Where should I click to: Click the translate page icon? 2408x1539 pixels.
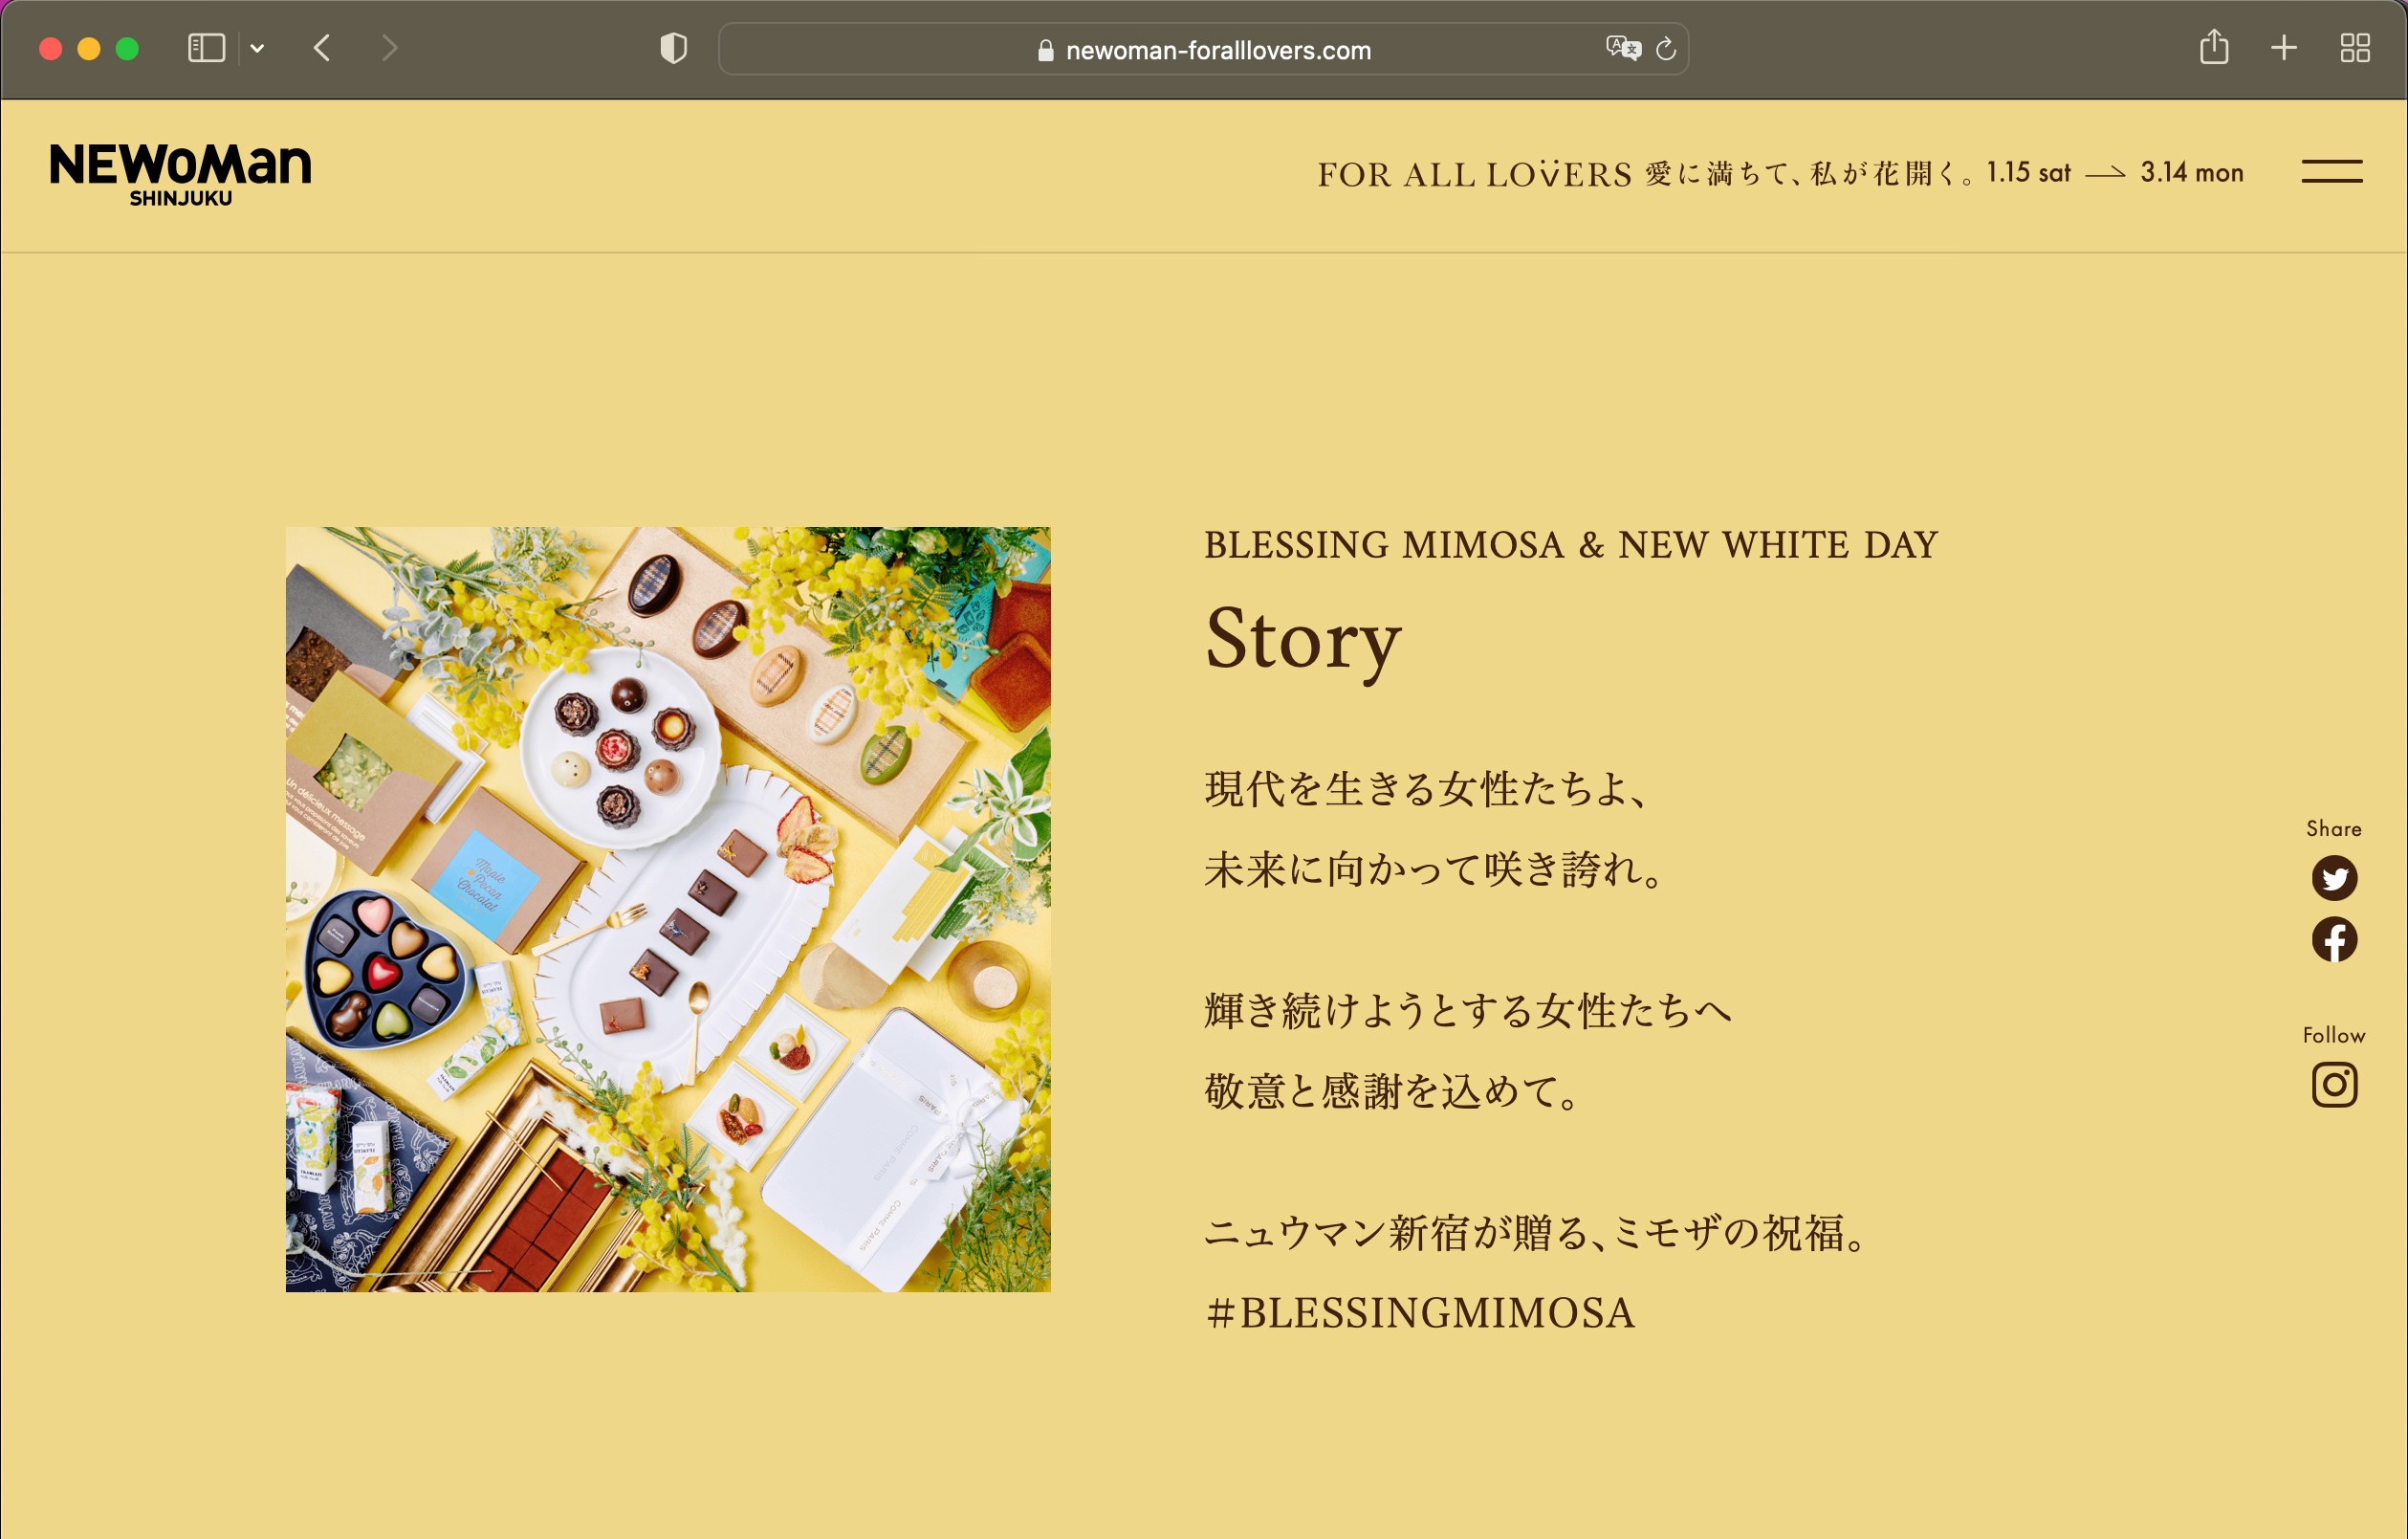tap(1622, 48)
